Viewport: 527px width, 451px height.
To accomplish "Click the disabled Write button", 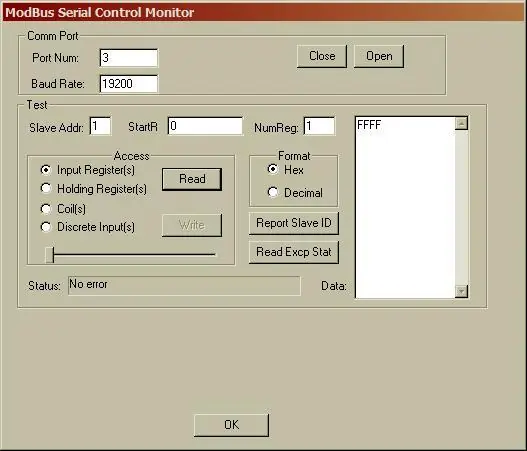I will [x=192, y=225].
